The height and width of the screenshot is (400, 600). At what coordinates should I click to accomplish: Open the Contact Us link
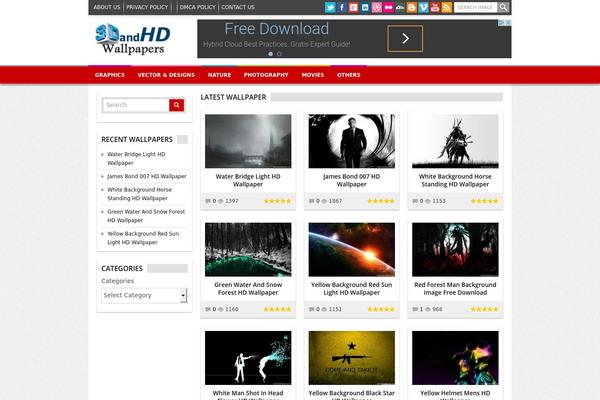[238, 7]
